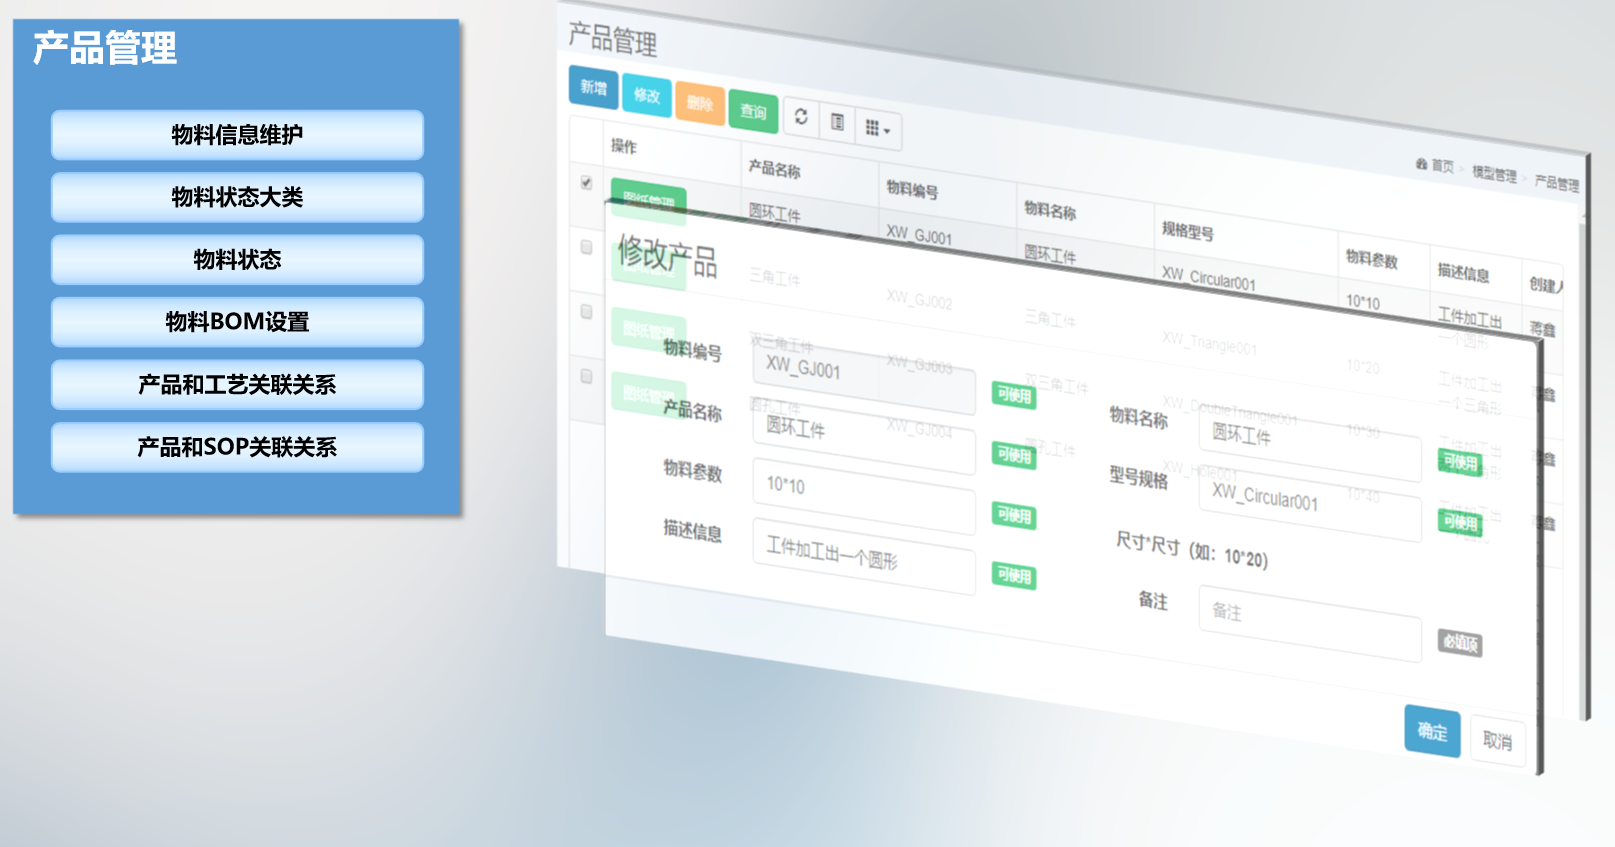Click the green 查询 button
The height and width of the screenshot is (847, 1615).
[x=753, y=112]
